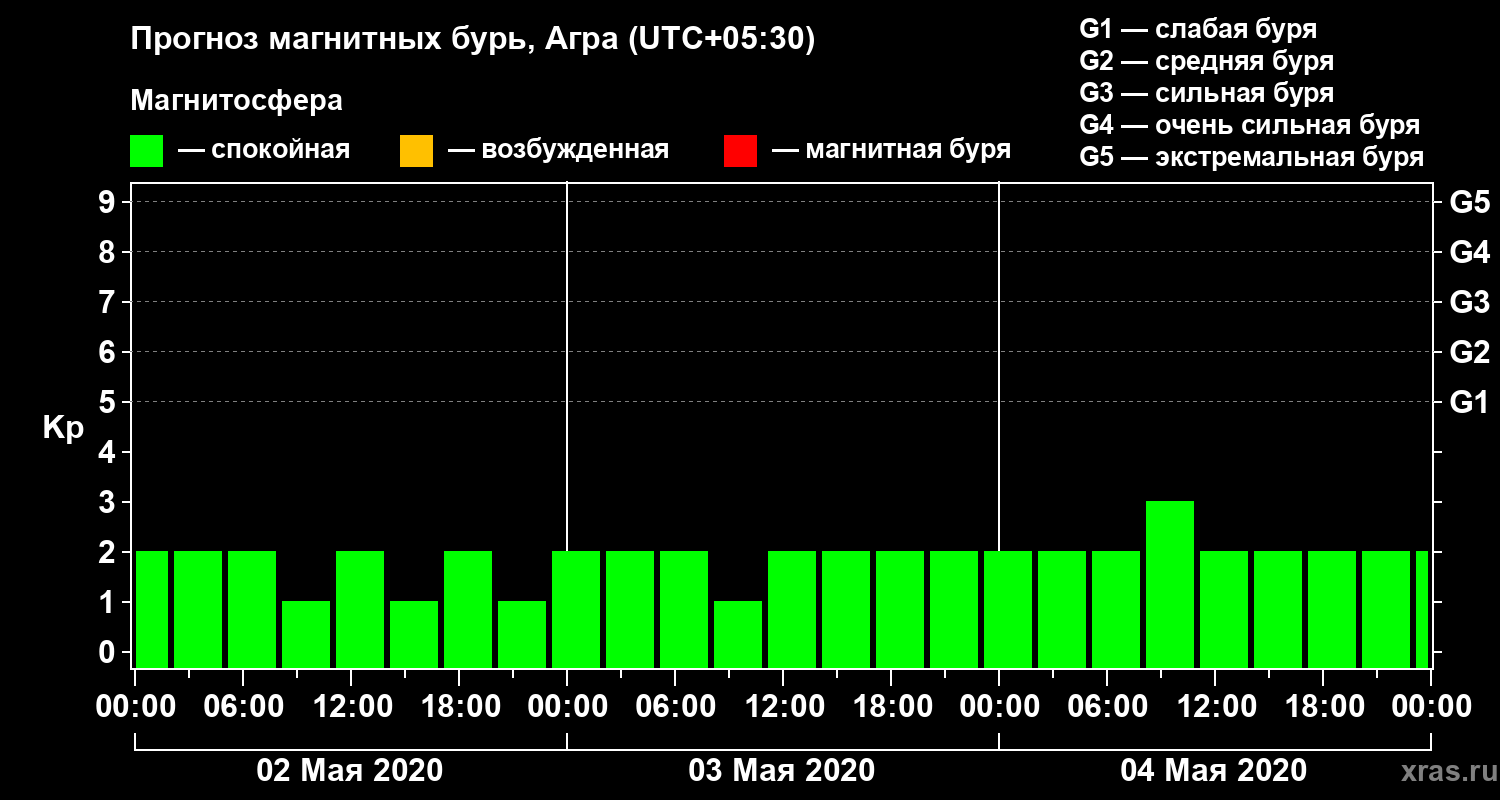Click the 'G3' label on right axis
The image size is (1500, 800).
1469,302
